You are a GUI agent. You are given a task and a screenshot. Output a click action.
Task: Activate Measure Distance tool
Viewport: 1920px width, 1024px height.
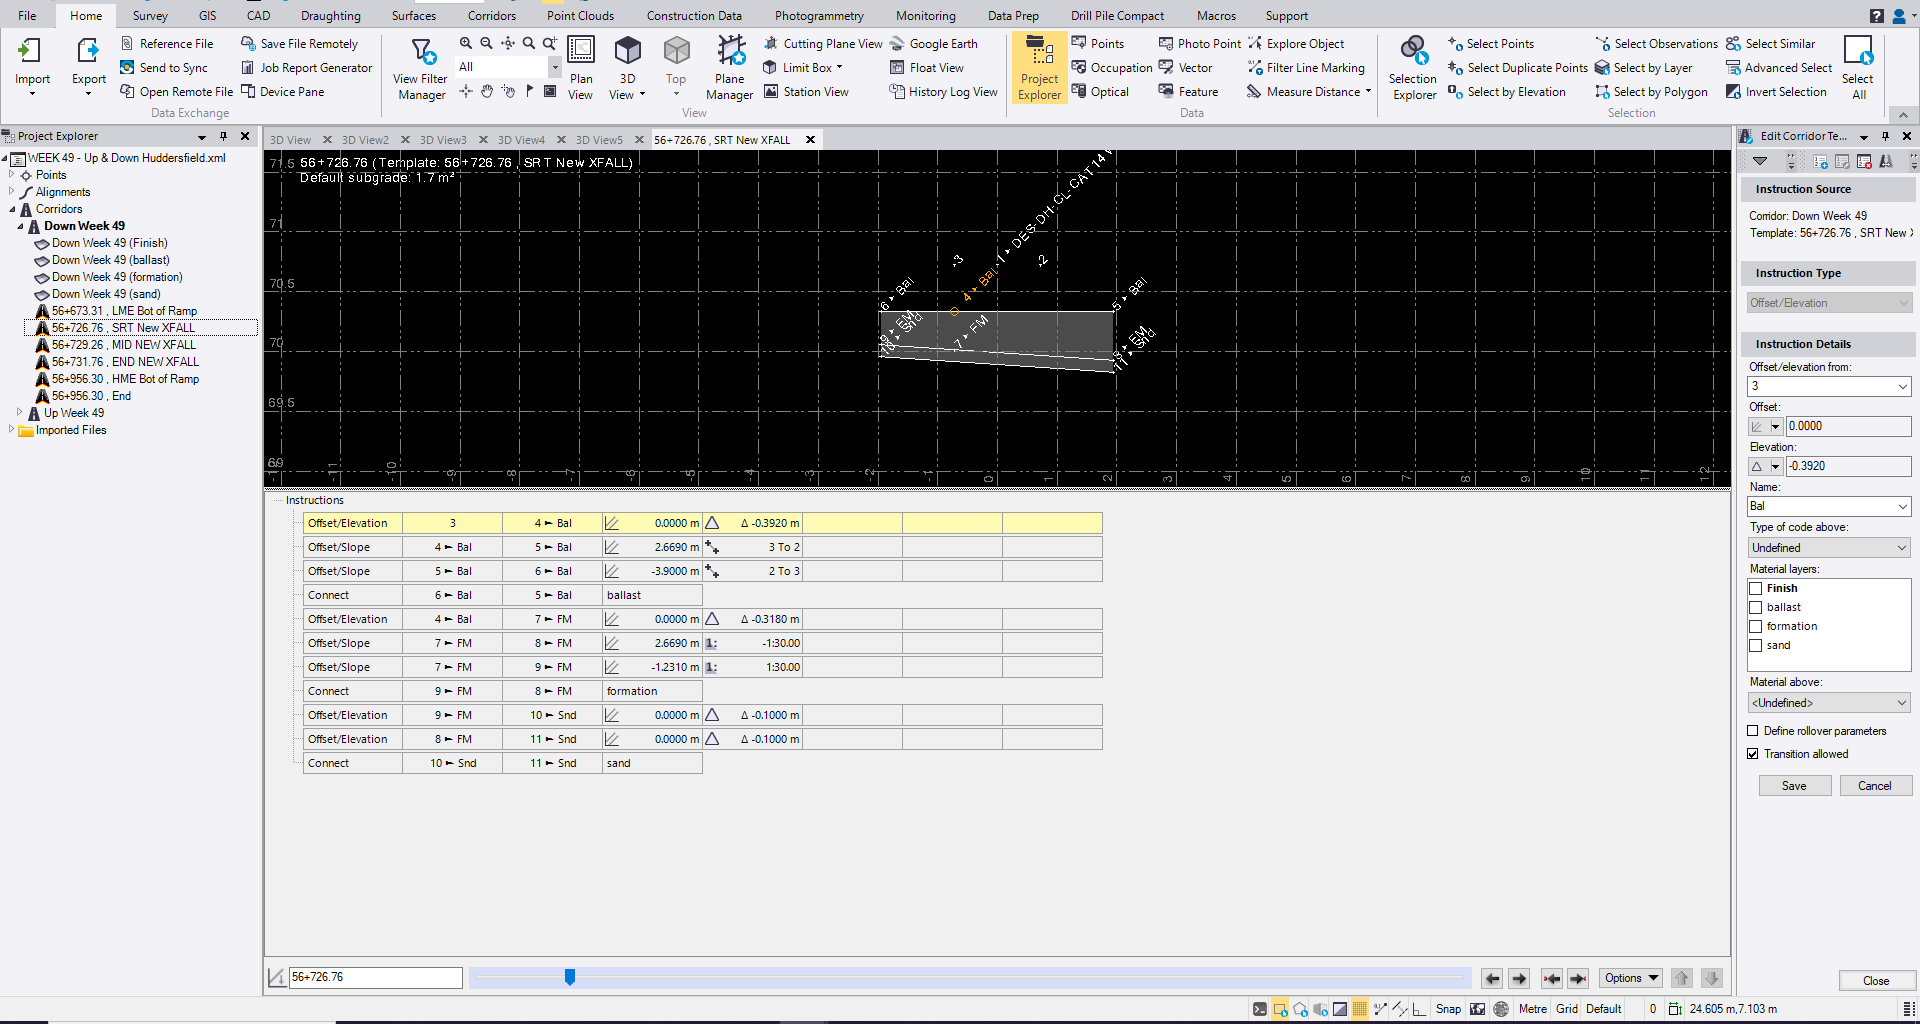click(x=1312, y=92)
